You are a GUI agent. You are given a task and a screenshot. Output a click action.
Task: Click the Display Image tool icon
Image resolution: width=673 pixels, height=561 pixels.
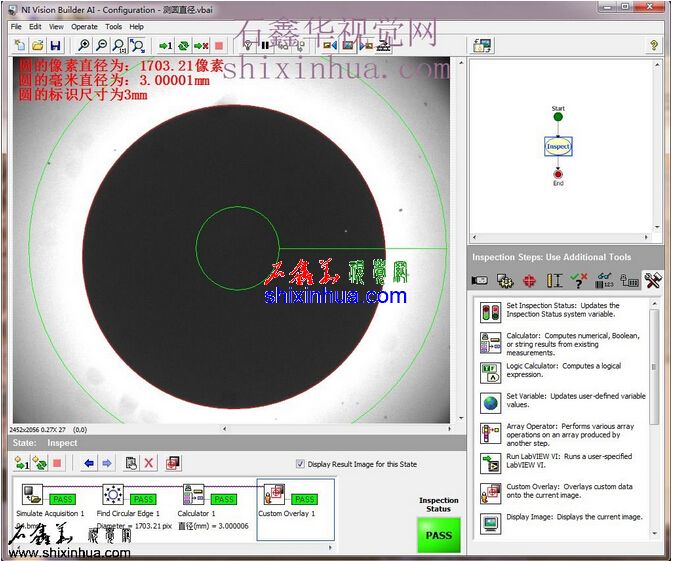pos(490,522)
